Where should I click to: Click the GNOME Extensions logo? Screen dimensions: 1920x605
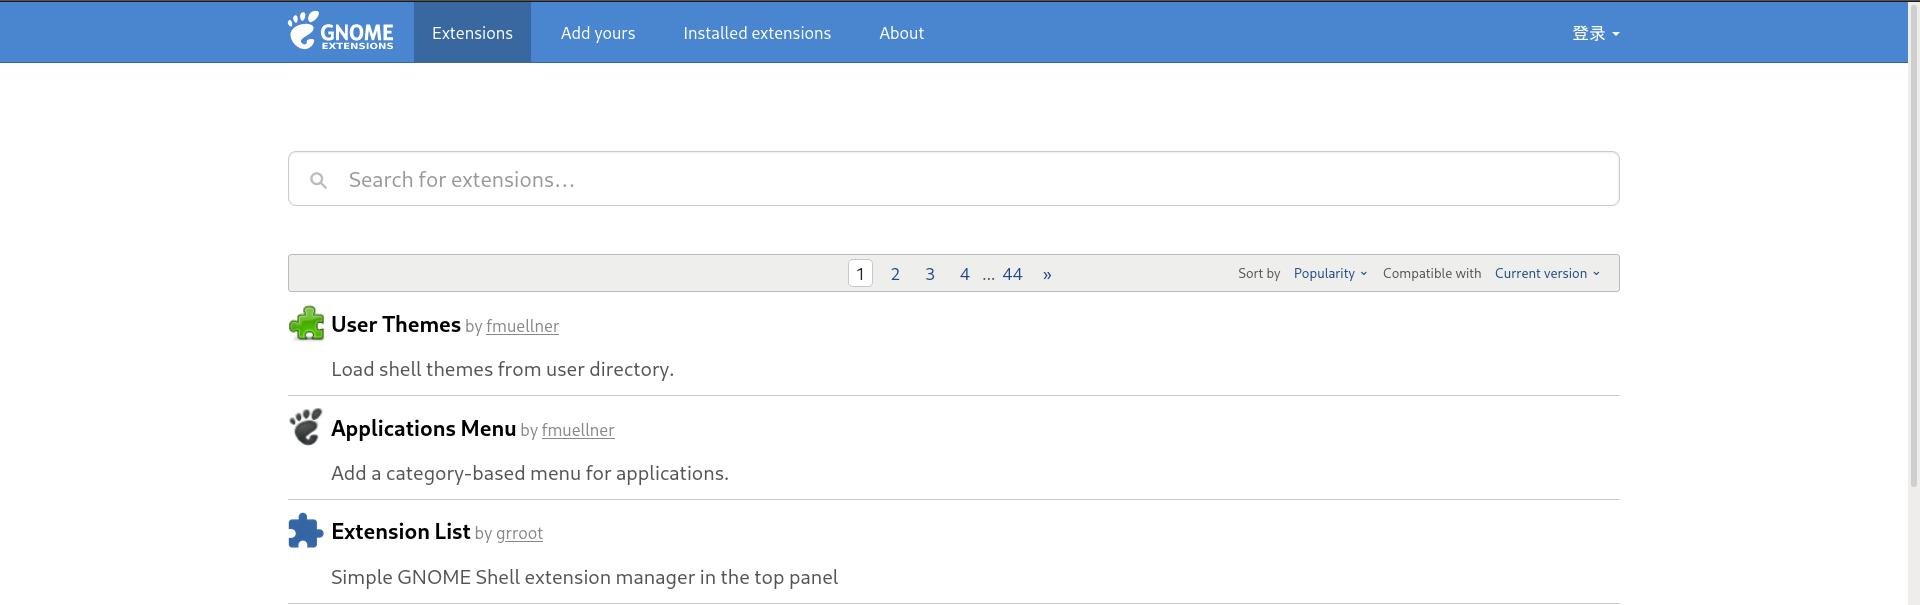pyautogui.click(x=341, y=31)
